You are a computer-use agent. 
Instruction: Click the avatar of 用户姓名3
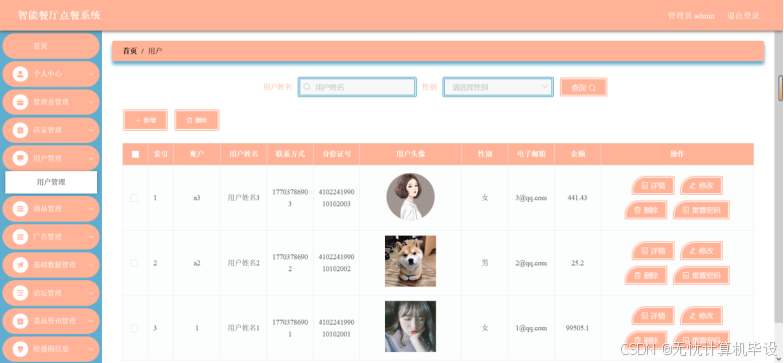coord(410,197)
